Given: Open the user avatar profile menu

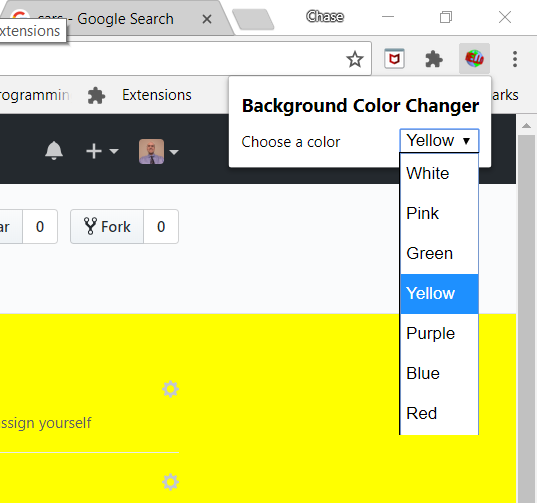Looking at the screenshot, I should coord(159,151).
